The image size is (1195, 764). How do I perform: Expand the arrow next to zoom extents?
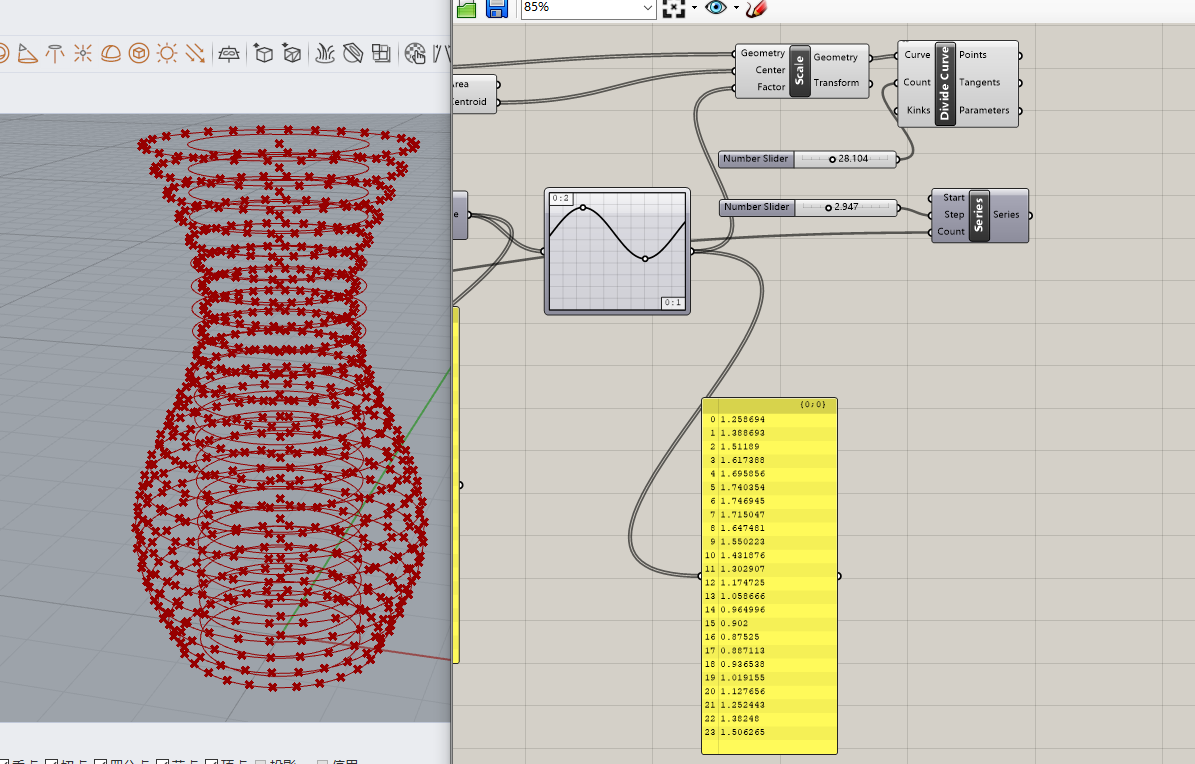pyautogui.click(x=693, y=8)
